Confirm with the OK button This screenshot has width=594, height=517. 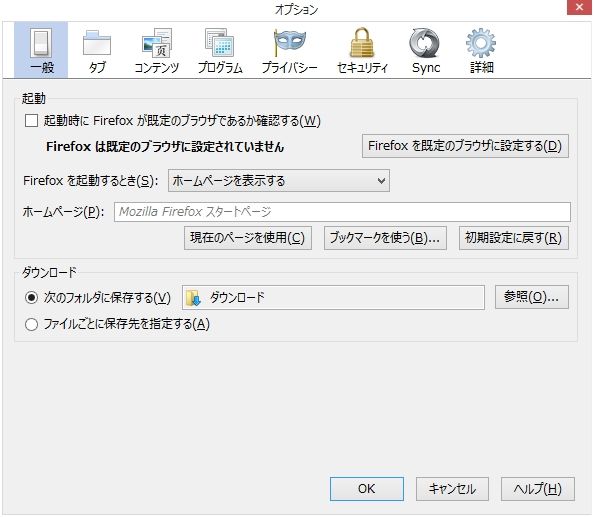pos(367,489)
